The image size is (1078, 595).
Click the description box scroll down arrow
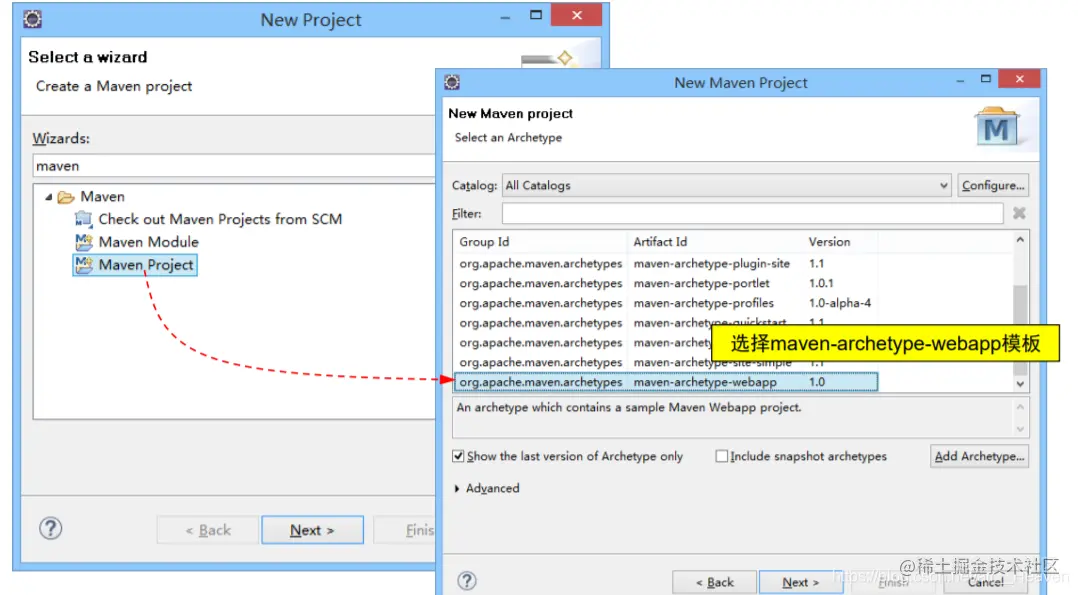click(x=1020, y=429)
